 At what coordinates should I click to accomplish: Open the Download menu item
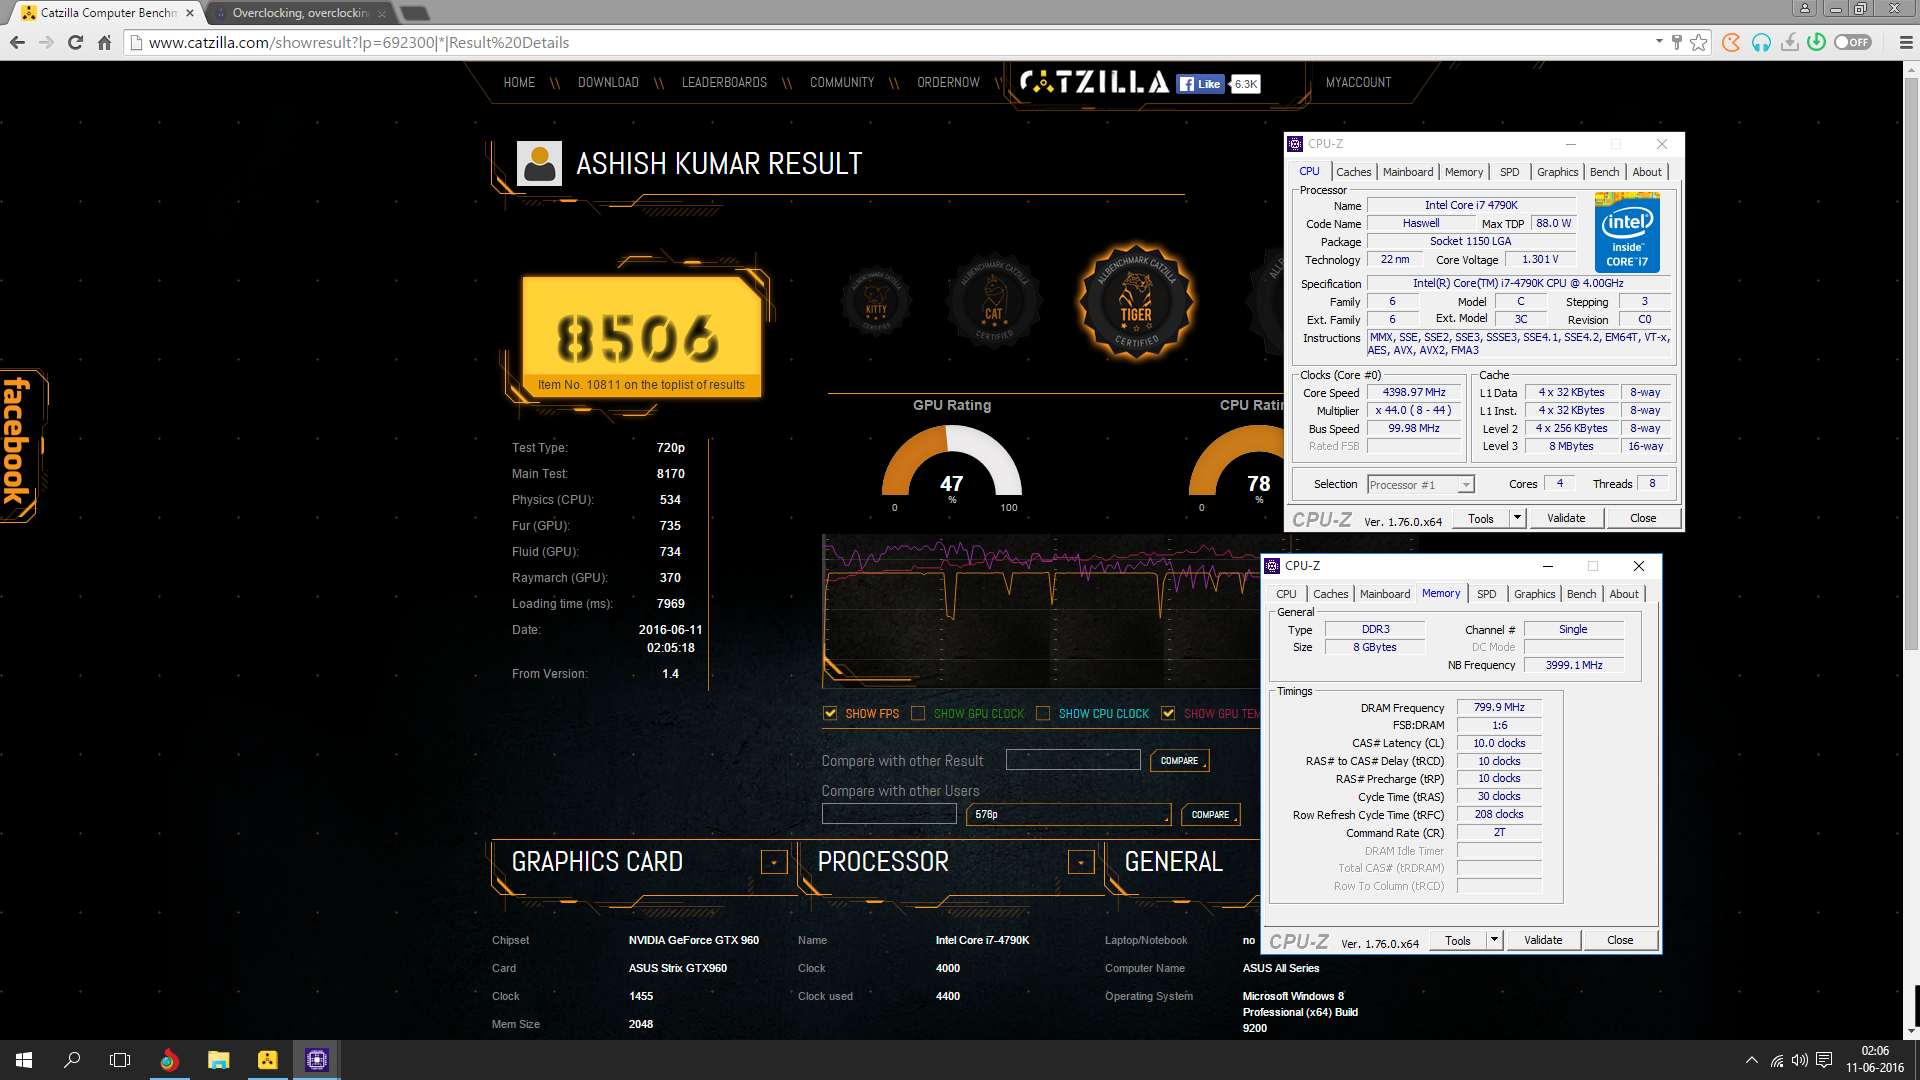tap(608, 83)
